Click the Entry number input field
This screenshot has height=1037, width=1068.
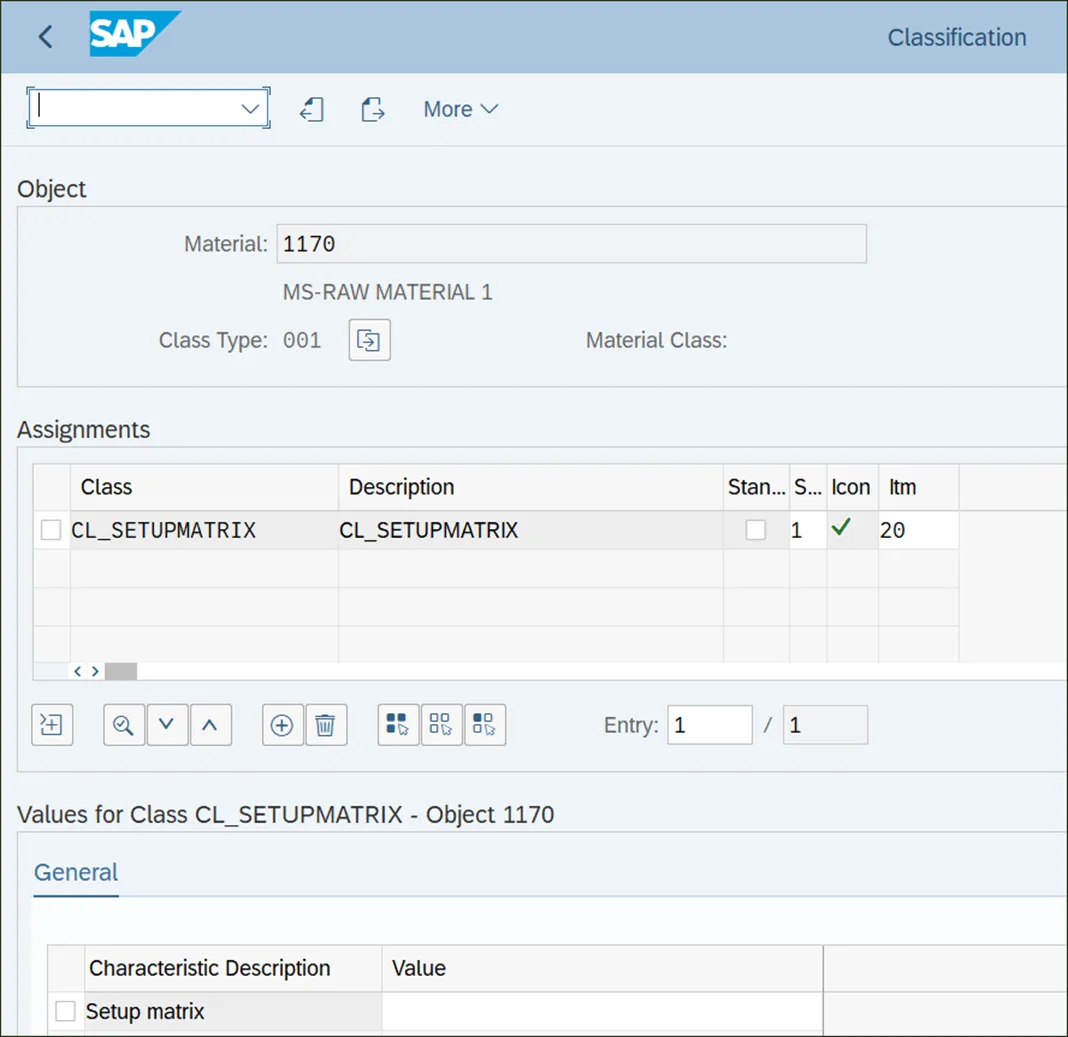click(709, 725)
